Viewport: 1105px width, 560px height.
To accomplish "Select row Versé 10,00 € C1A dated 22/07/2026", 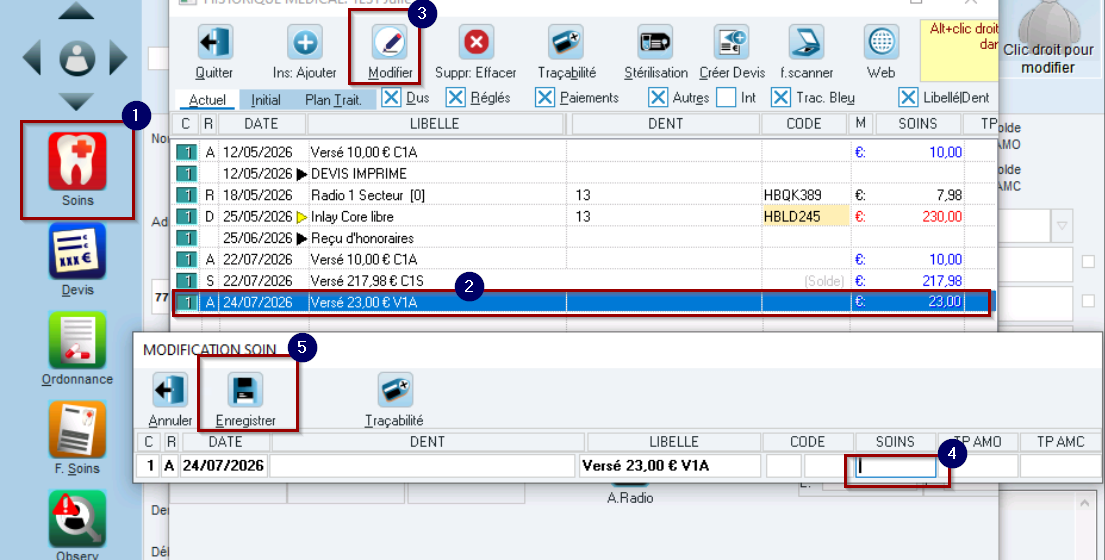I will point(584,259).
